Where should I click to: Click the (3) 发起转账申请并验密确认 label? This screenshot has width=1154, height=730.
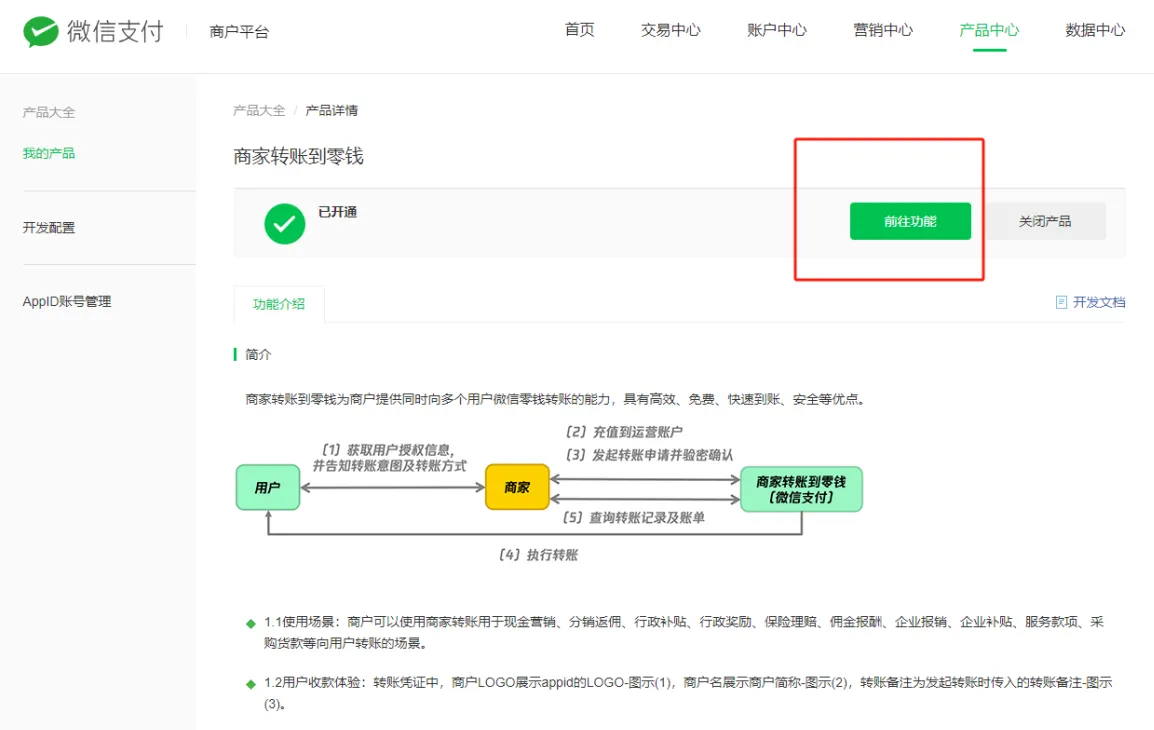[x=649, y=455]
